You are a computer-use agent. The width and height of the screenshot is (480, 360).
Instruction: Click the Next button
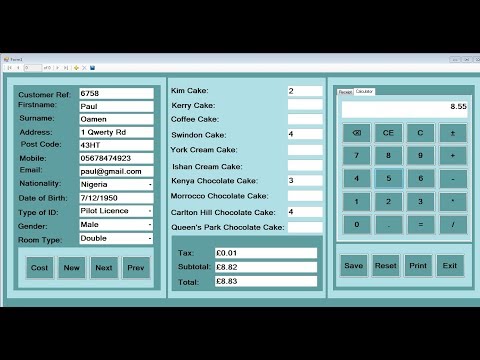tap(104, 268)
